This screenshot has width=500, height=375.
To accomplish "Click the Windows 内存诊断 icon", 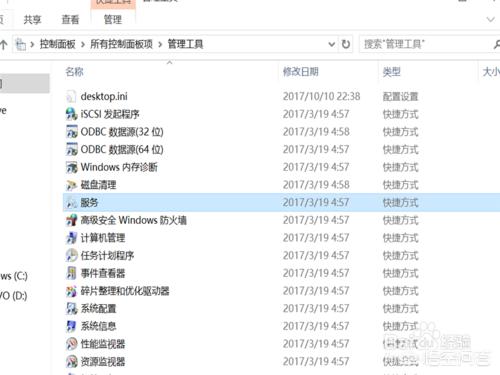I will [x=71, y=167].
